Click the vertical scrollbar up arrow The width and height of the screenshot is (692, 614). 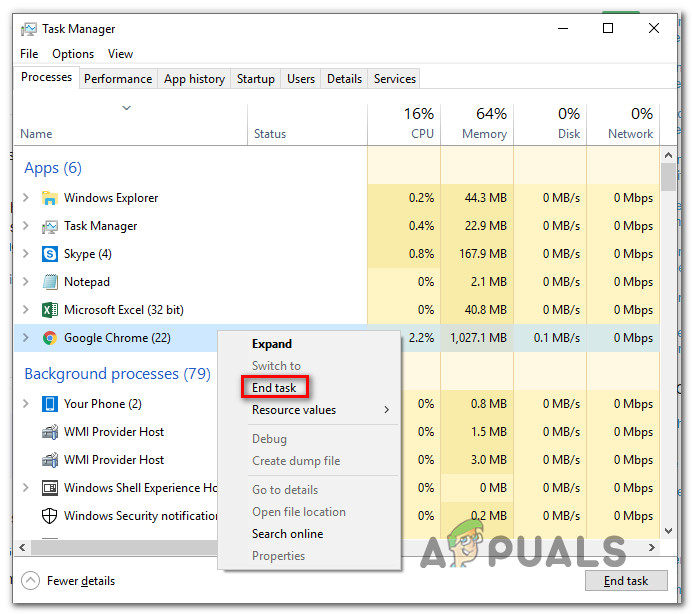tap(668, 155)
